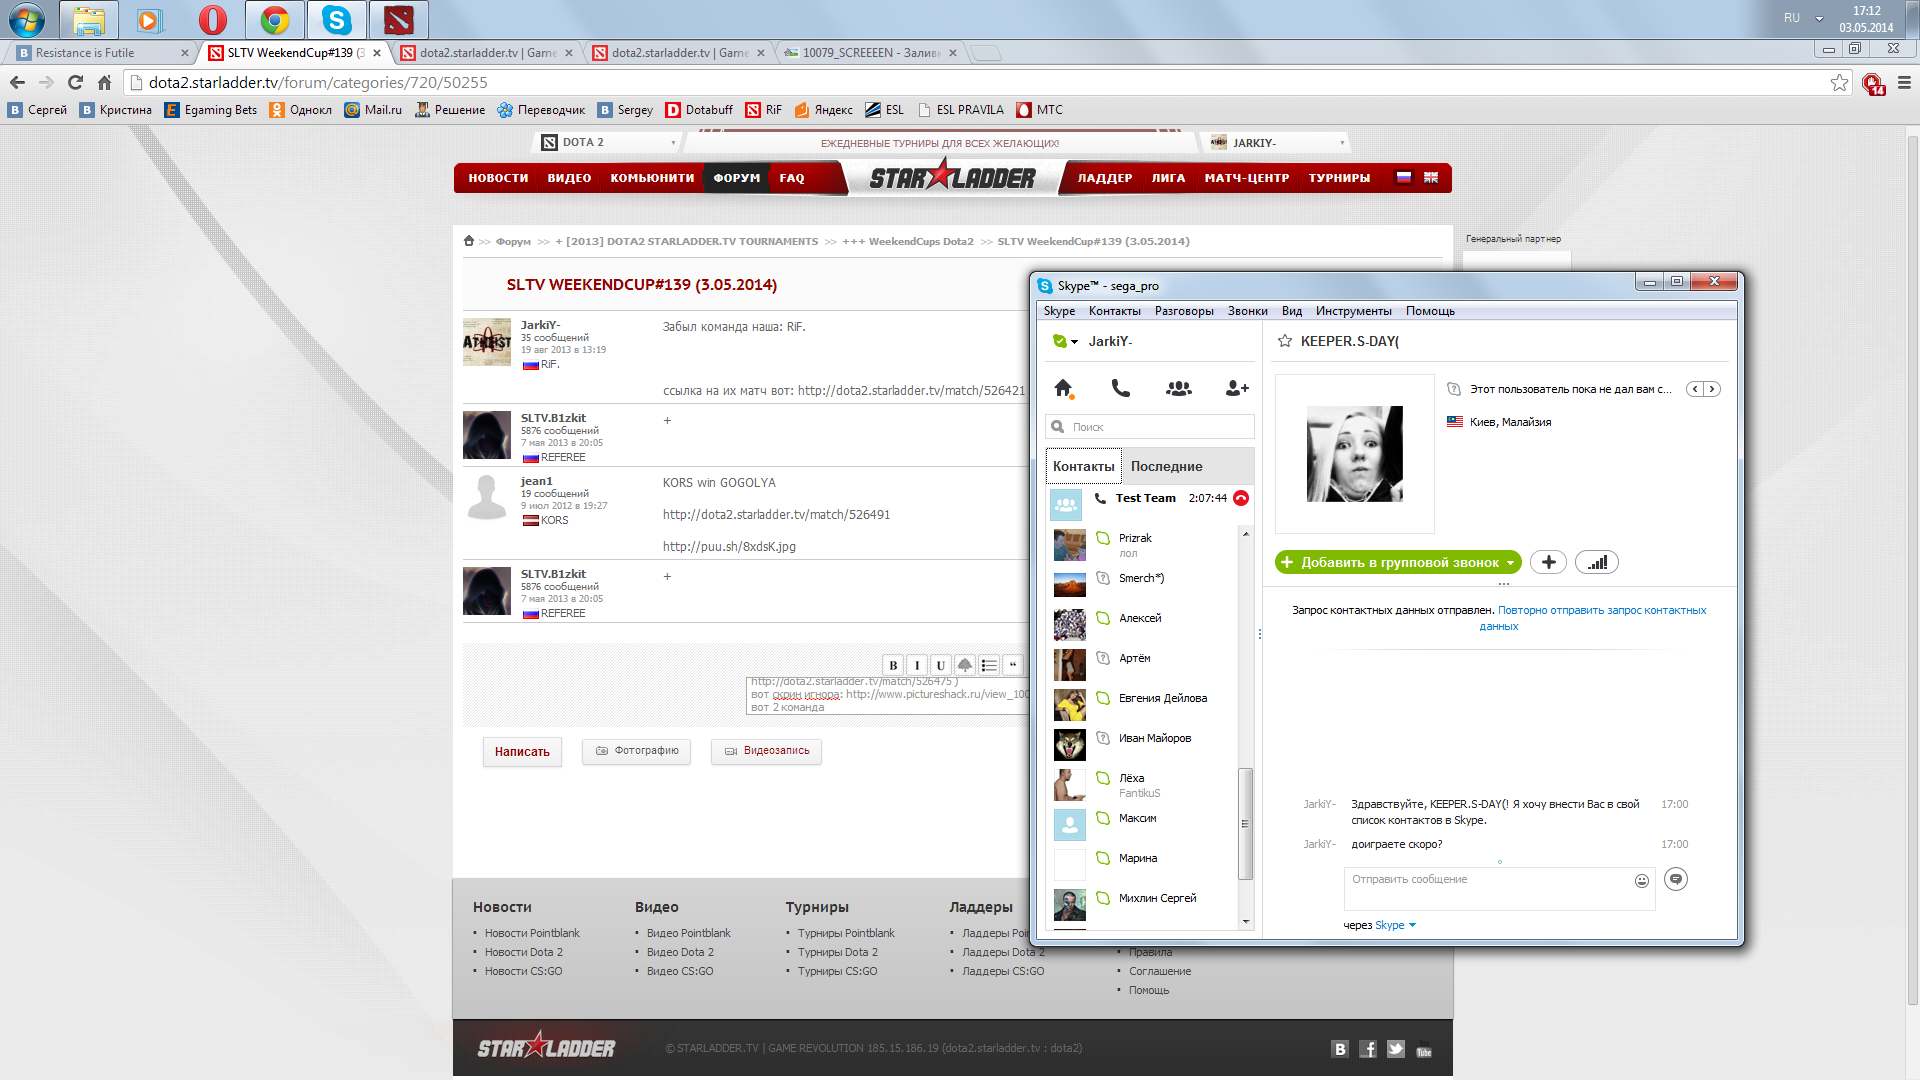Open the ФОРУМ navigation item

tap(736, 178)
